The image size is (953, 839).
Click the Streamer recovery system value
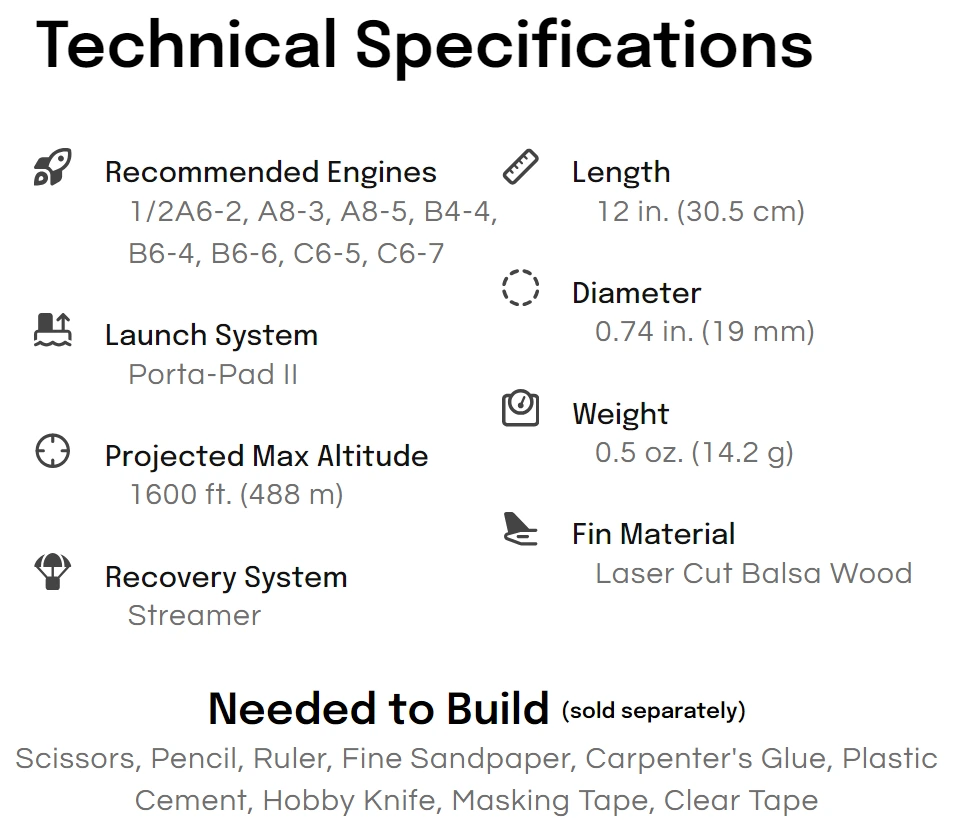point(194,615)
